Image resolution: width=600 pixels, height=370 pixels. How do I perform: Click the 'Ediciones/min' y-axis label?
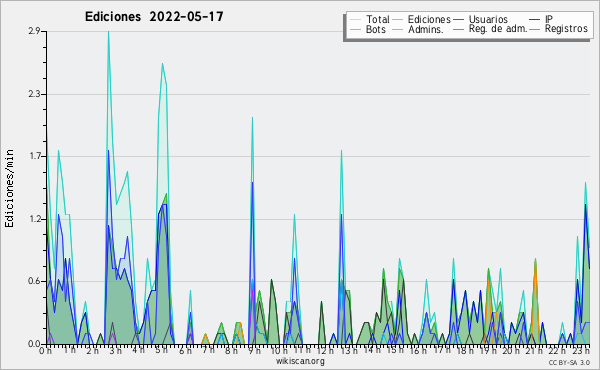click(9, 188)
